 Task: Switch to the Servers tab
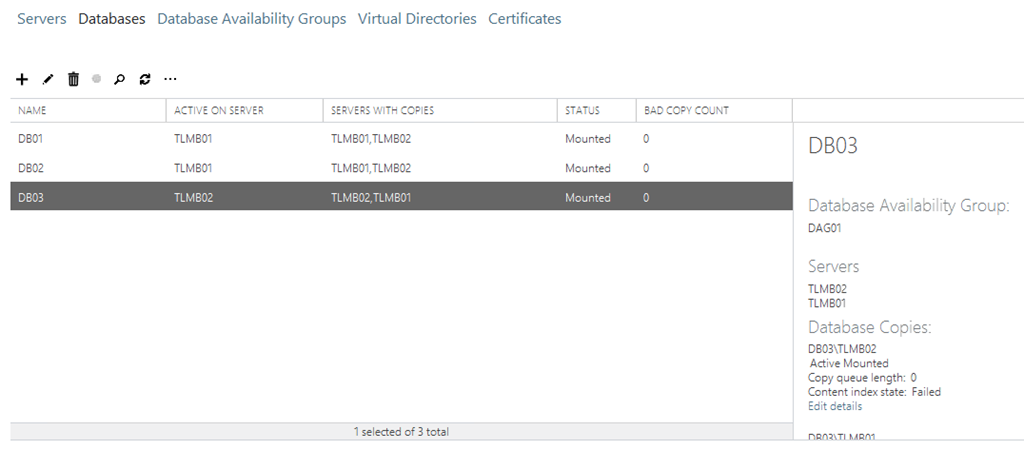click(x=42, y=19)
